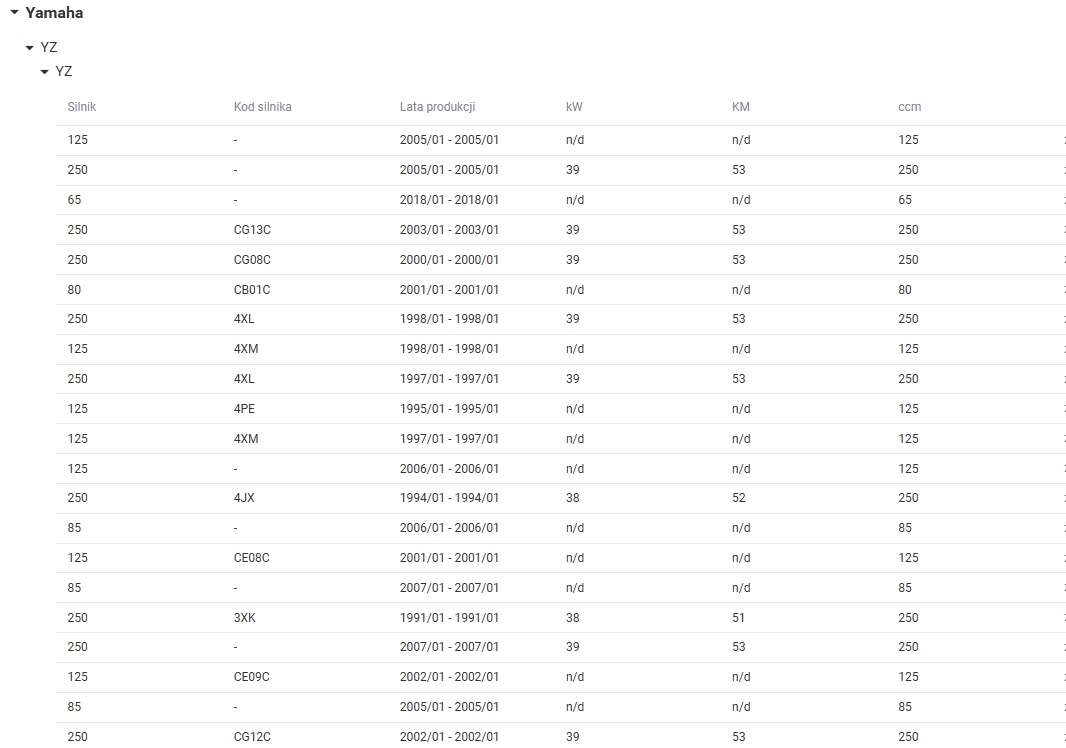
Task: Click 2002/01 date in the CG12C row
Action: [x=449, y=736]
